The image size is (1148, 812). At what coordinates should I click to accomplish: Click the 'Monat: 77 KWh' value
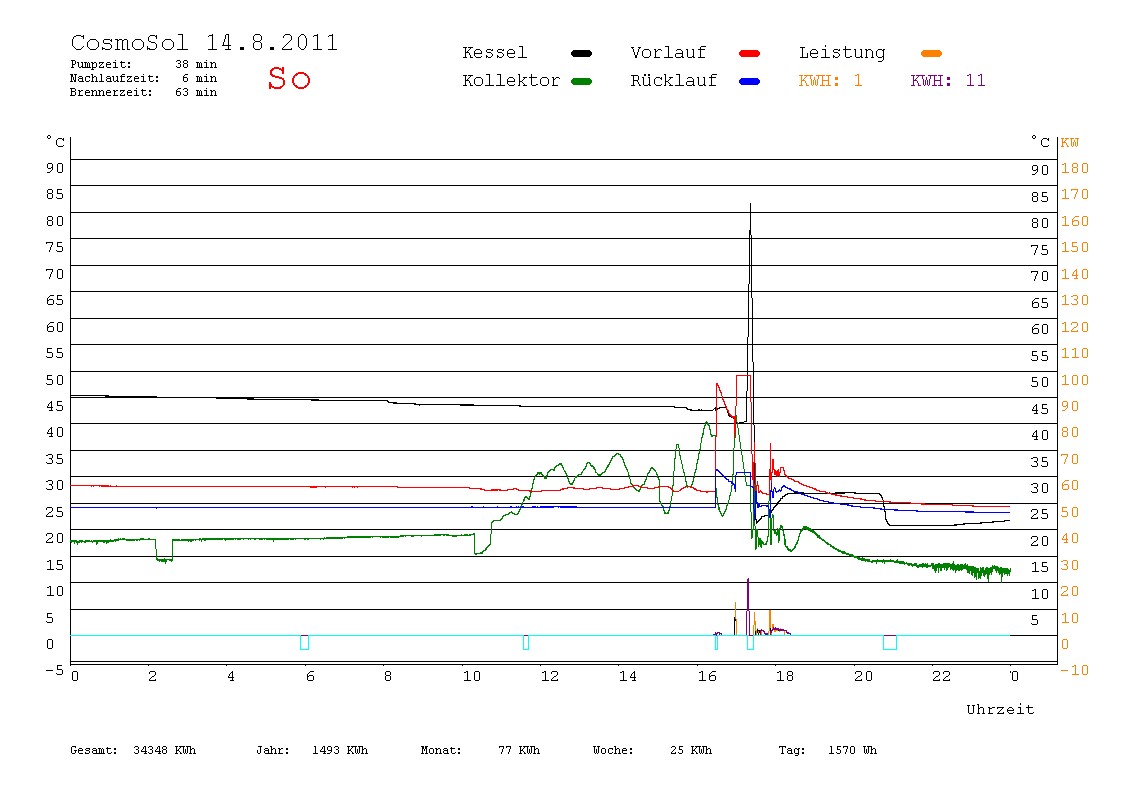[x=480, y=750]
